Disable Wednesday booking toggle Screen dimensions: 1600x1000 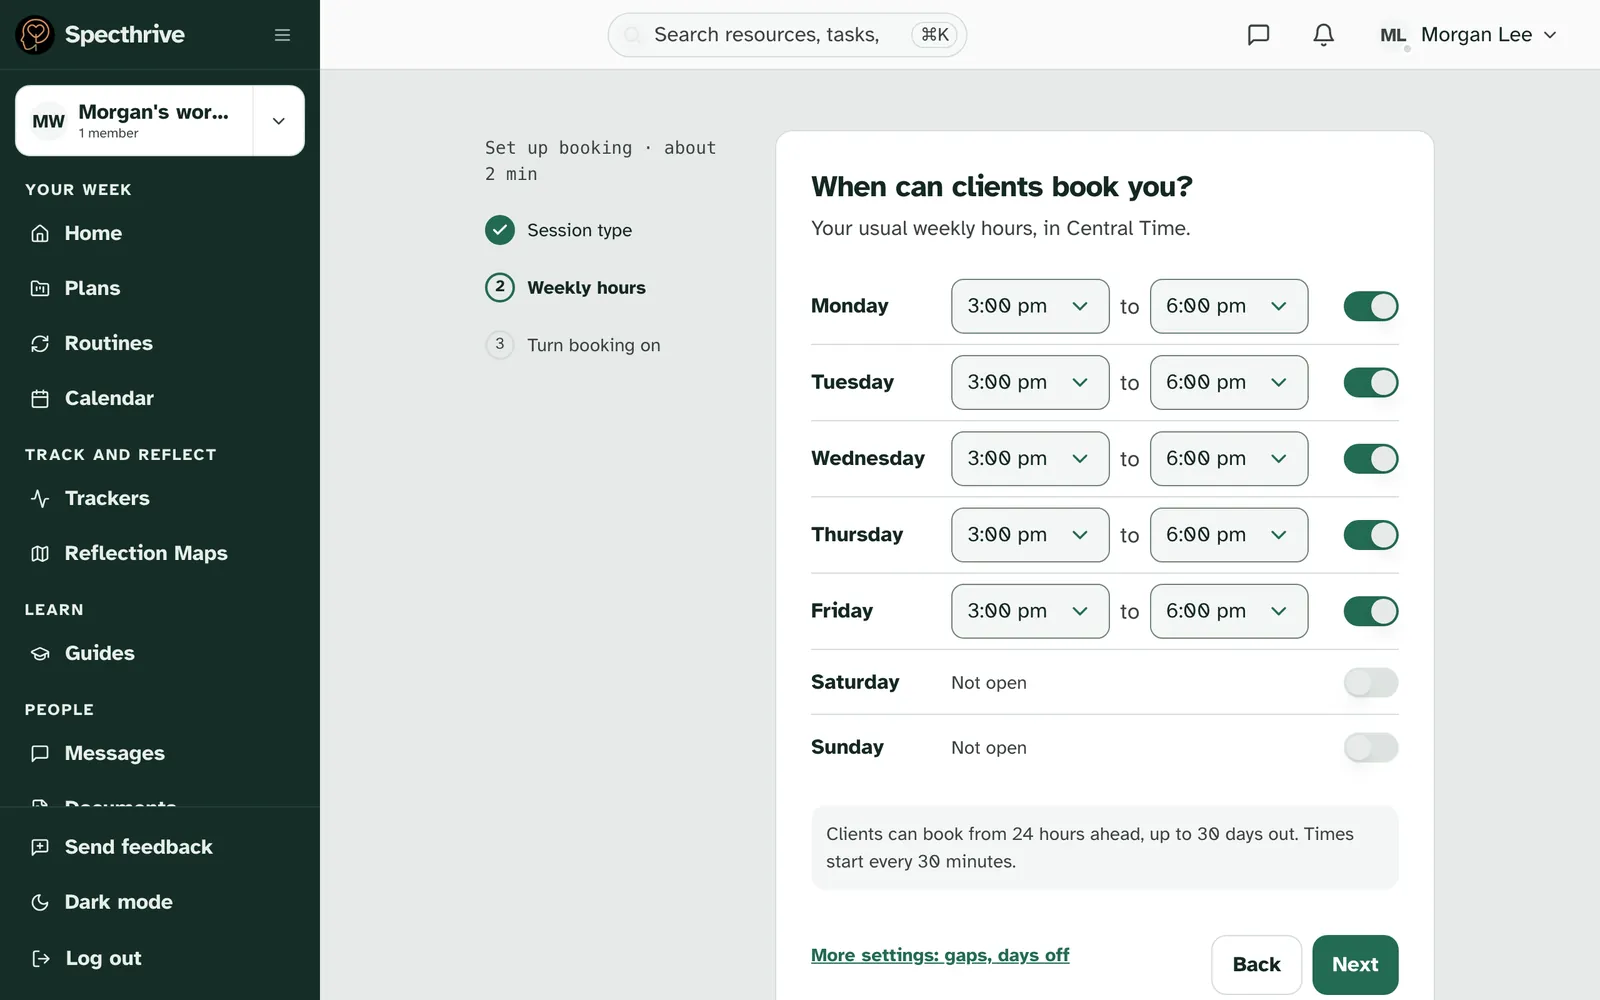click(1370, 458)
